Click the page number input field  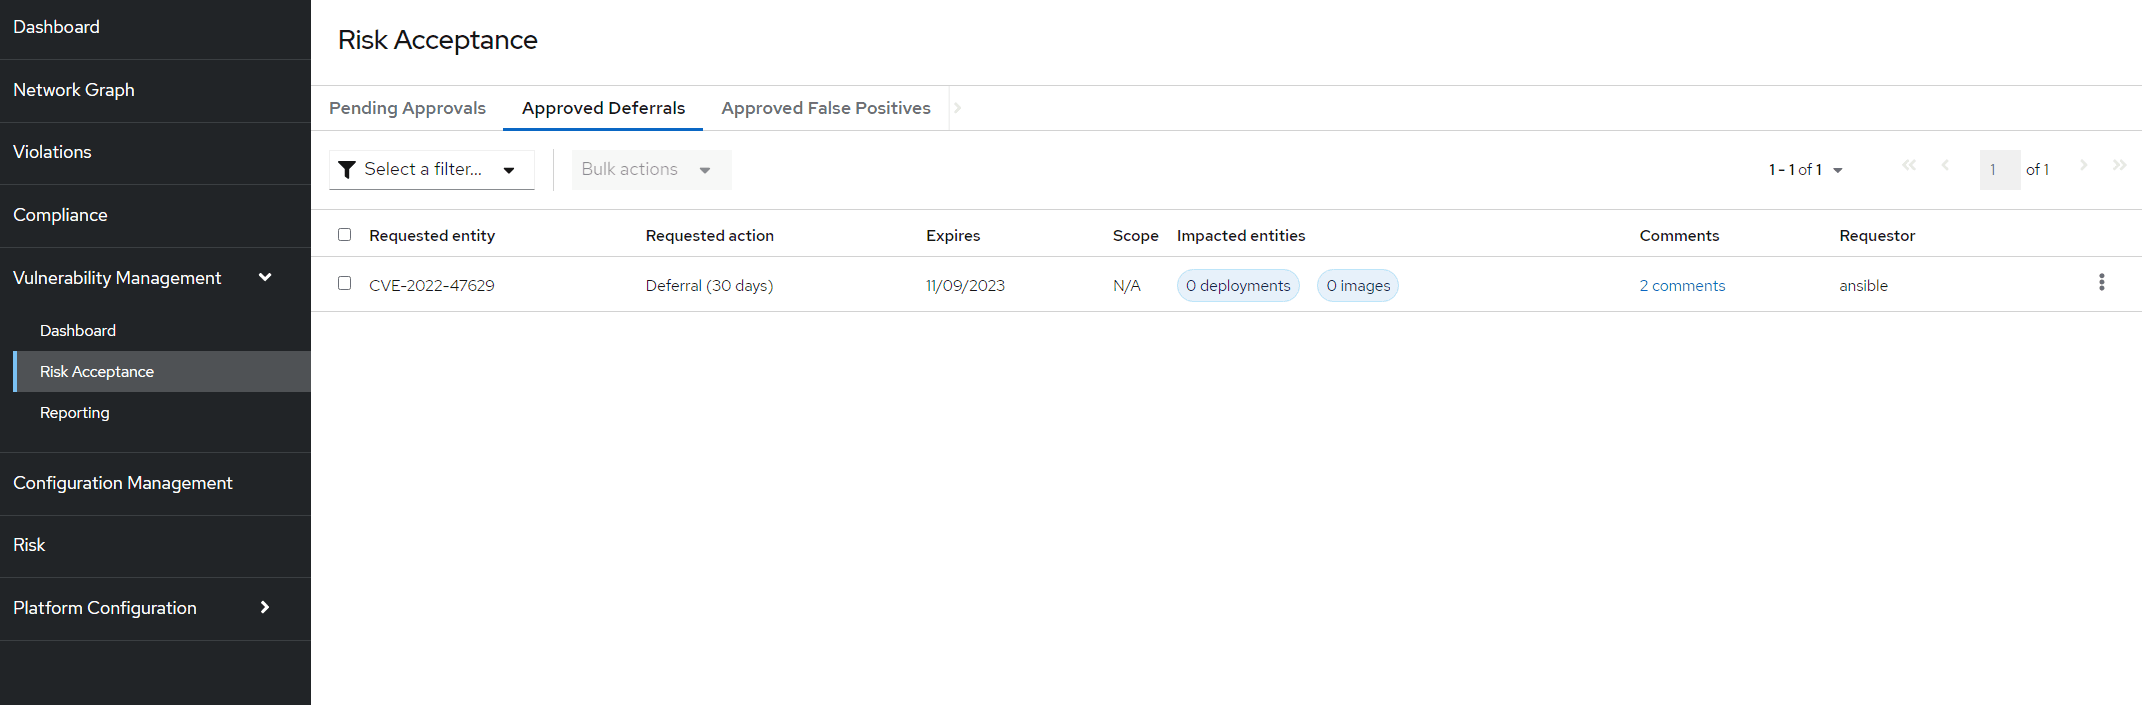coord(2000,170)
